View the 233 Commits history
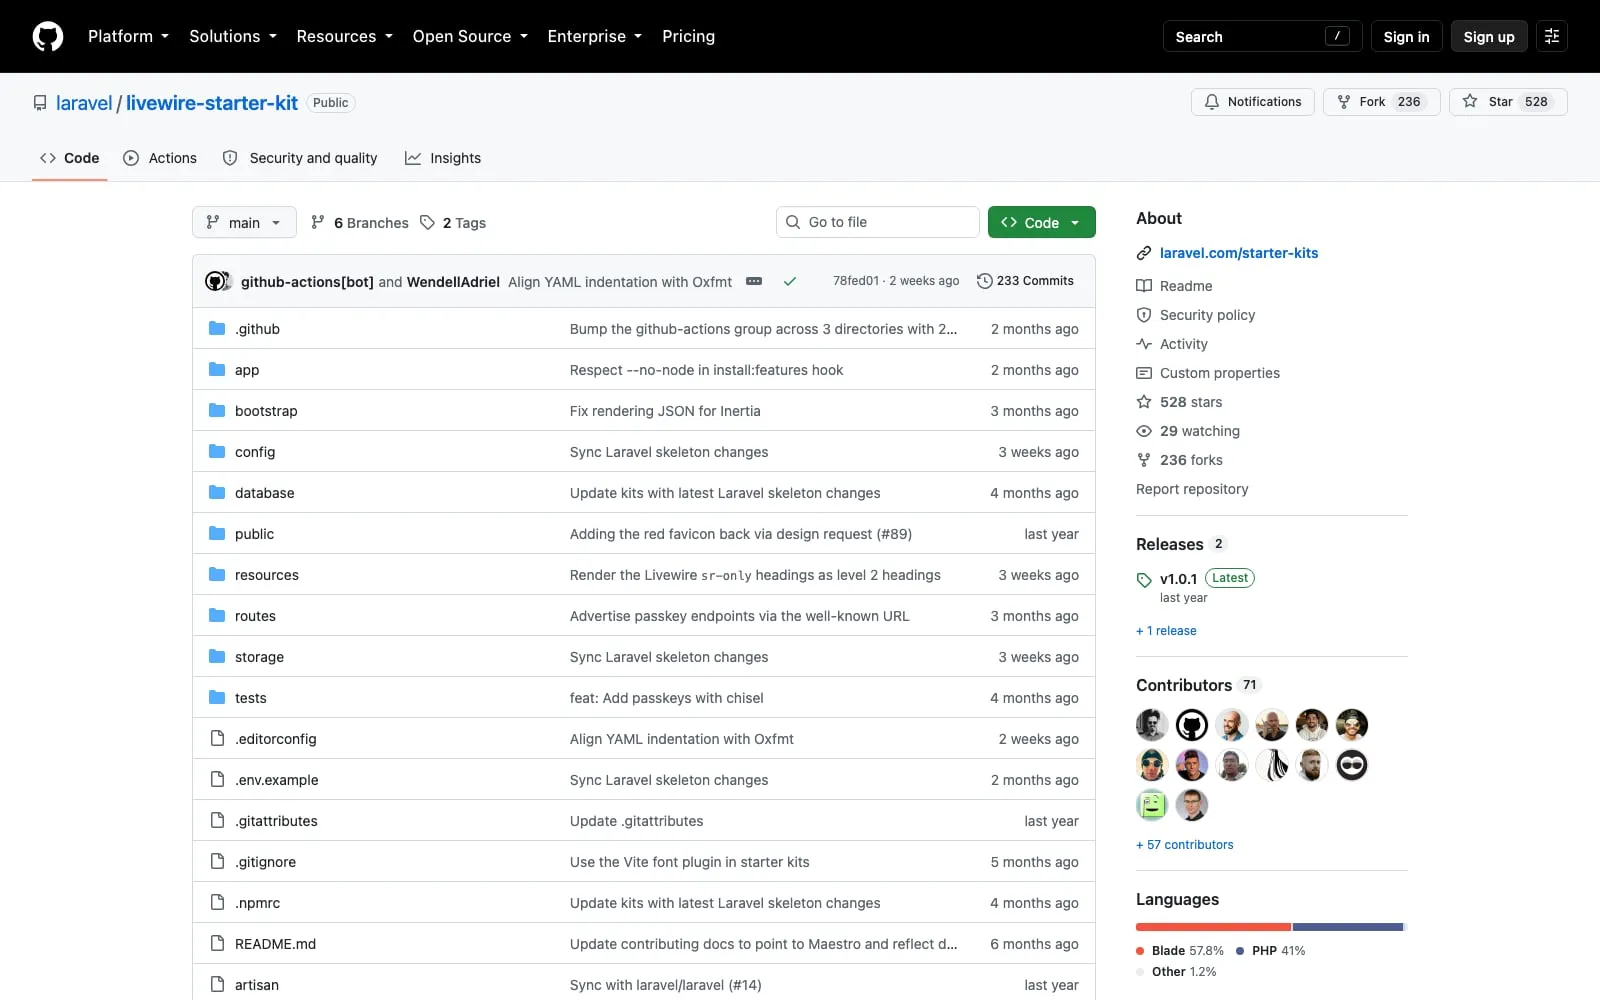Viewport: 1600px width, 1000px height. point(1025,281)
